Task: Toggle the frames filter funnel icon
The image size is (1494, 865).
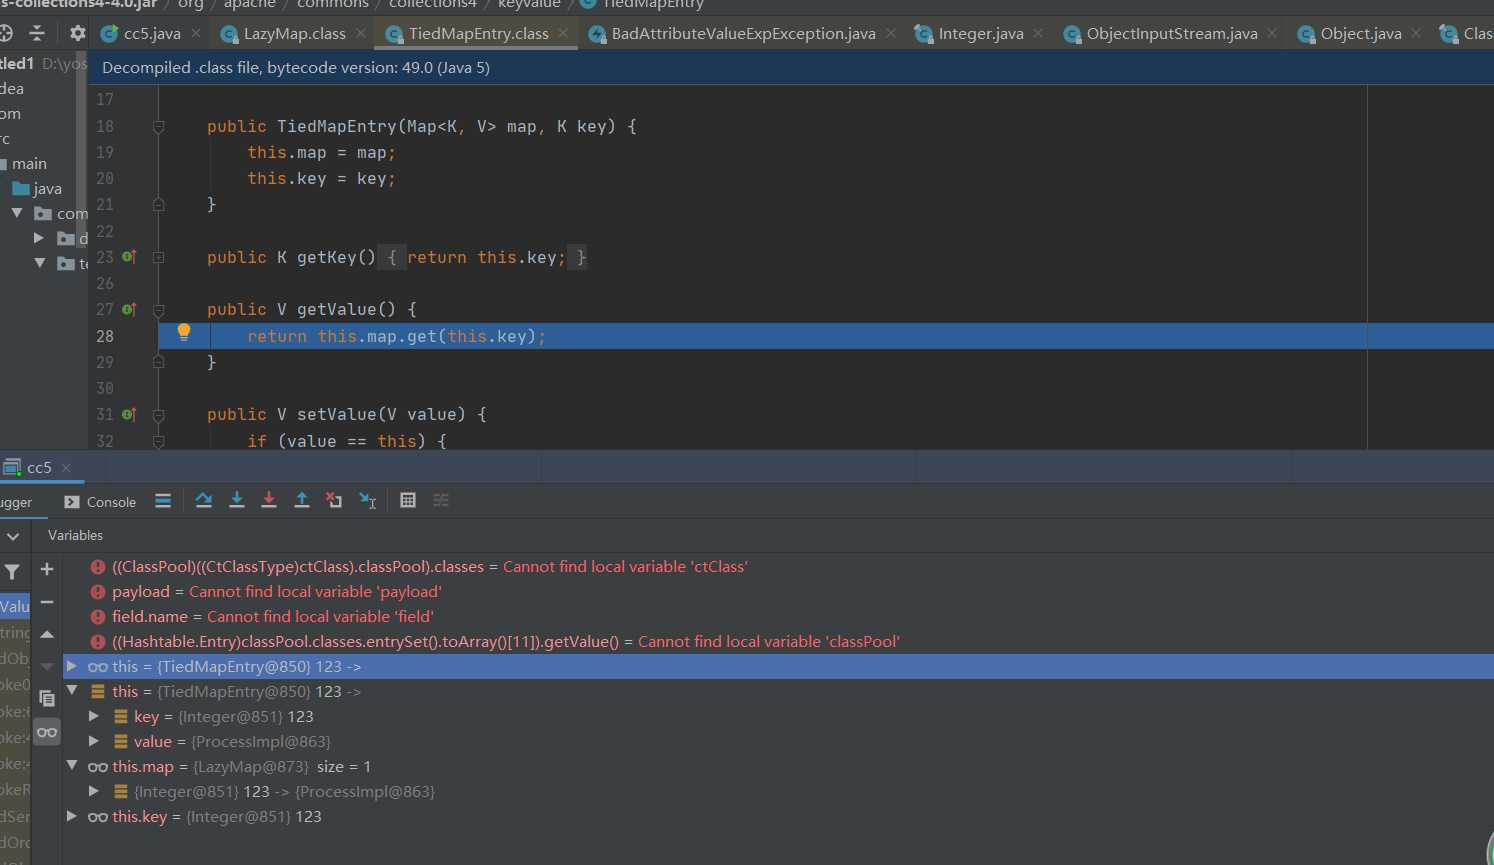Action: 12,572
